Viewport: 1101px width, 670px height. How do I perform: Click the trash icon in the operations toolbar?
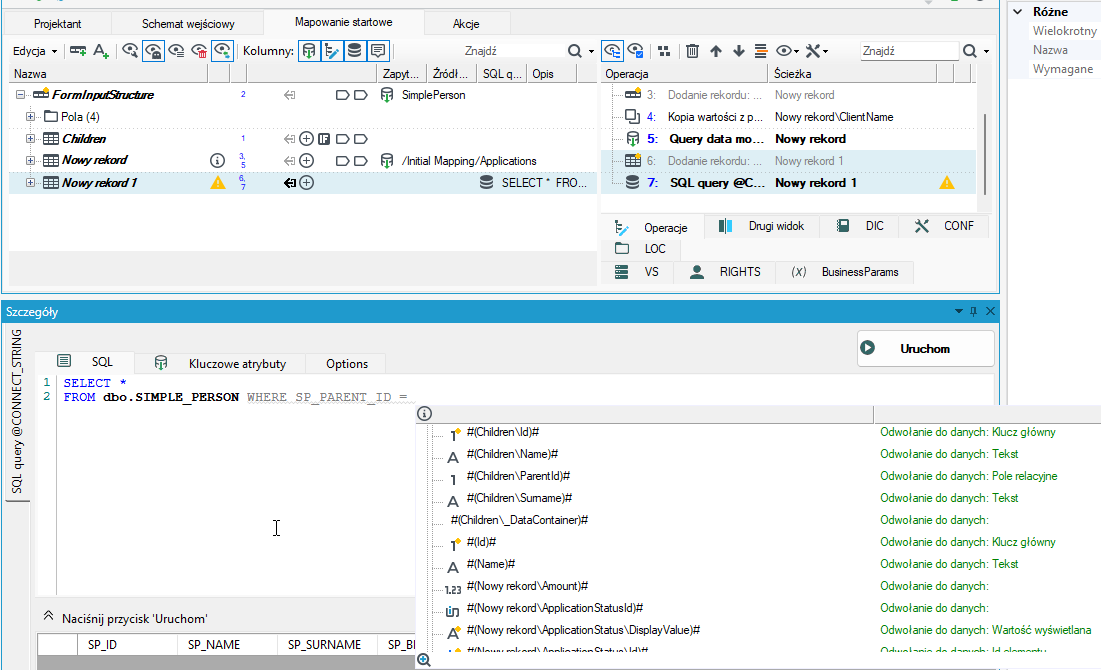point(692,51)
